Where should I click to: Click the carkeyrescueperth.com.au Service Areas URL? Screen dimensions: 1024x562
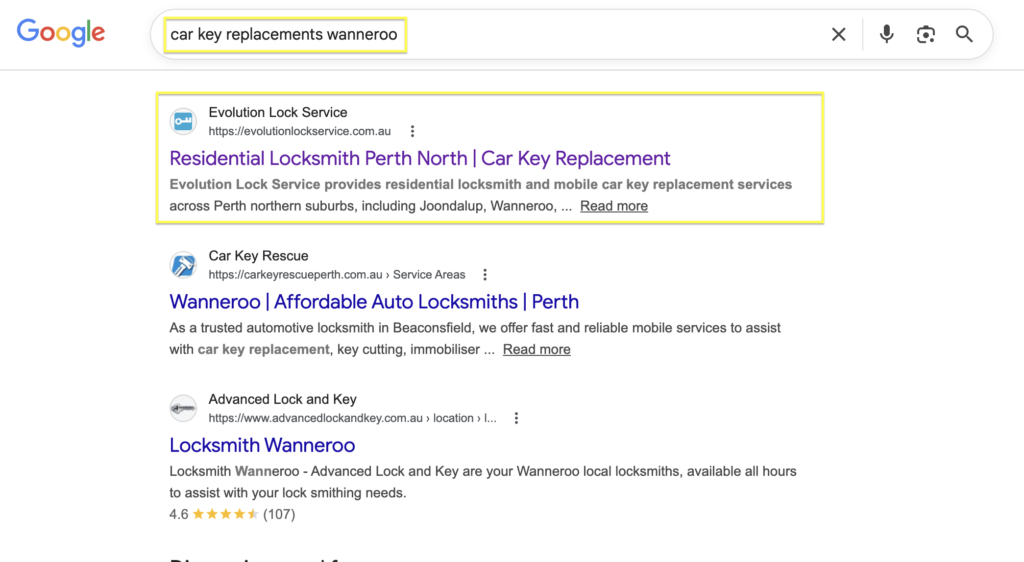[x=337, y=275]
